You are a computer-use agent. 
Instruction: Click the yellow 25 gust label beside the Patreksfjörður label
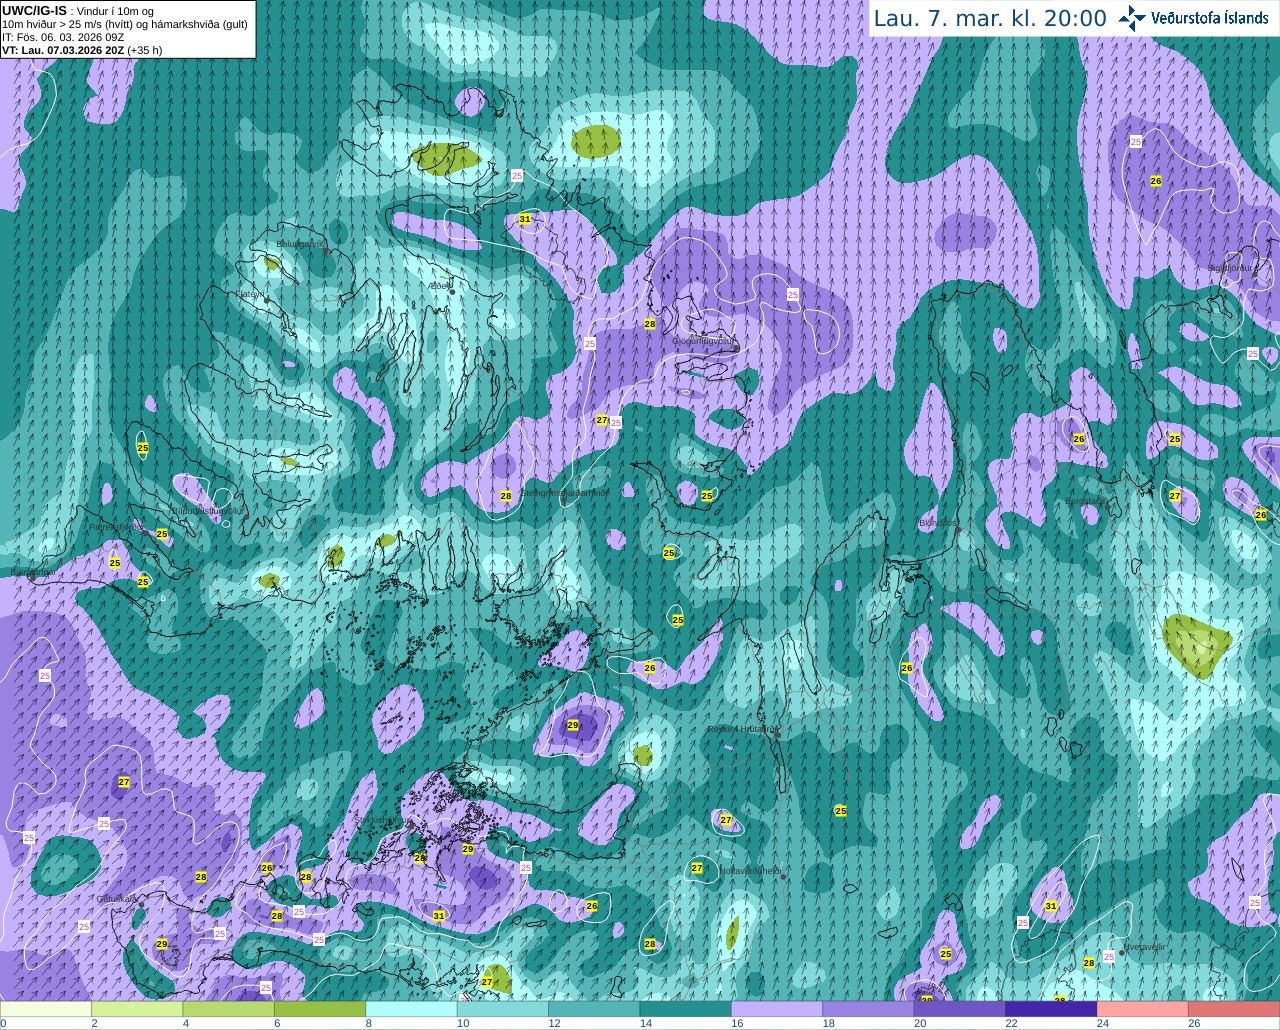tap(162, 534)
